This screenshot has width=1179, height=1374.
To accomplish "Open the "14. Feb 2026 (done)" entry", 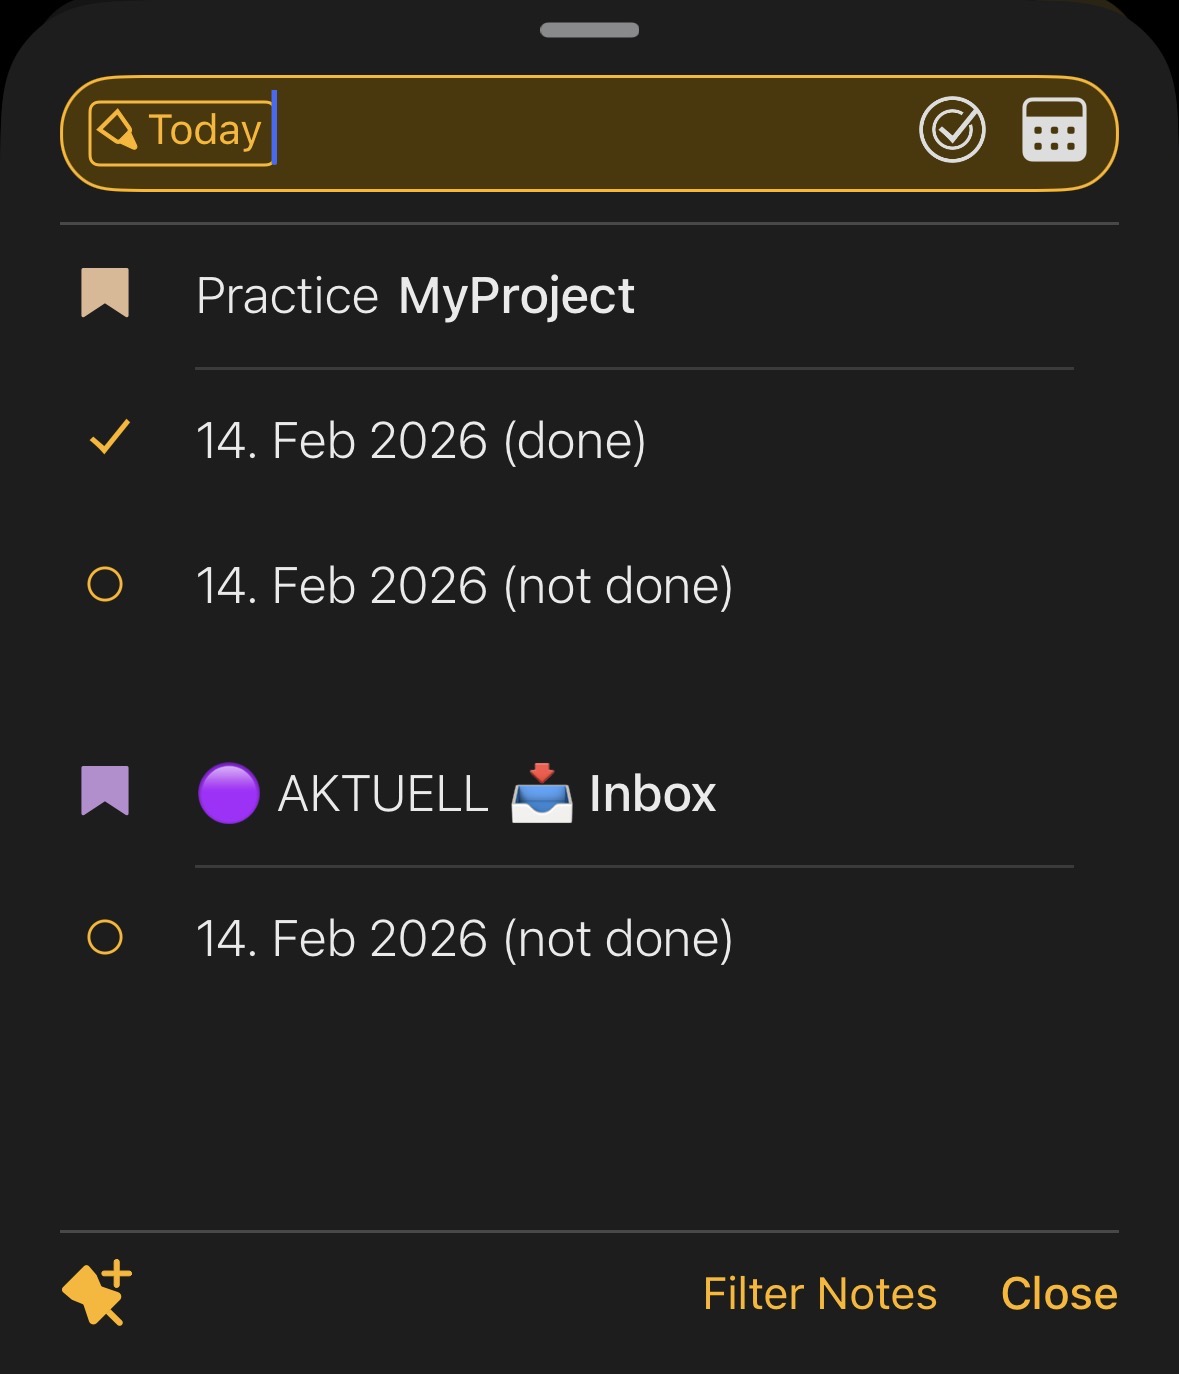I will [x=421, y=441].
